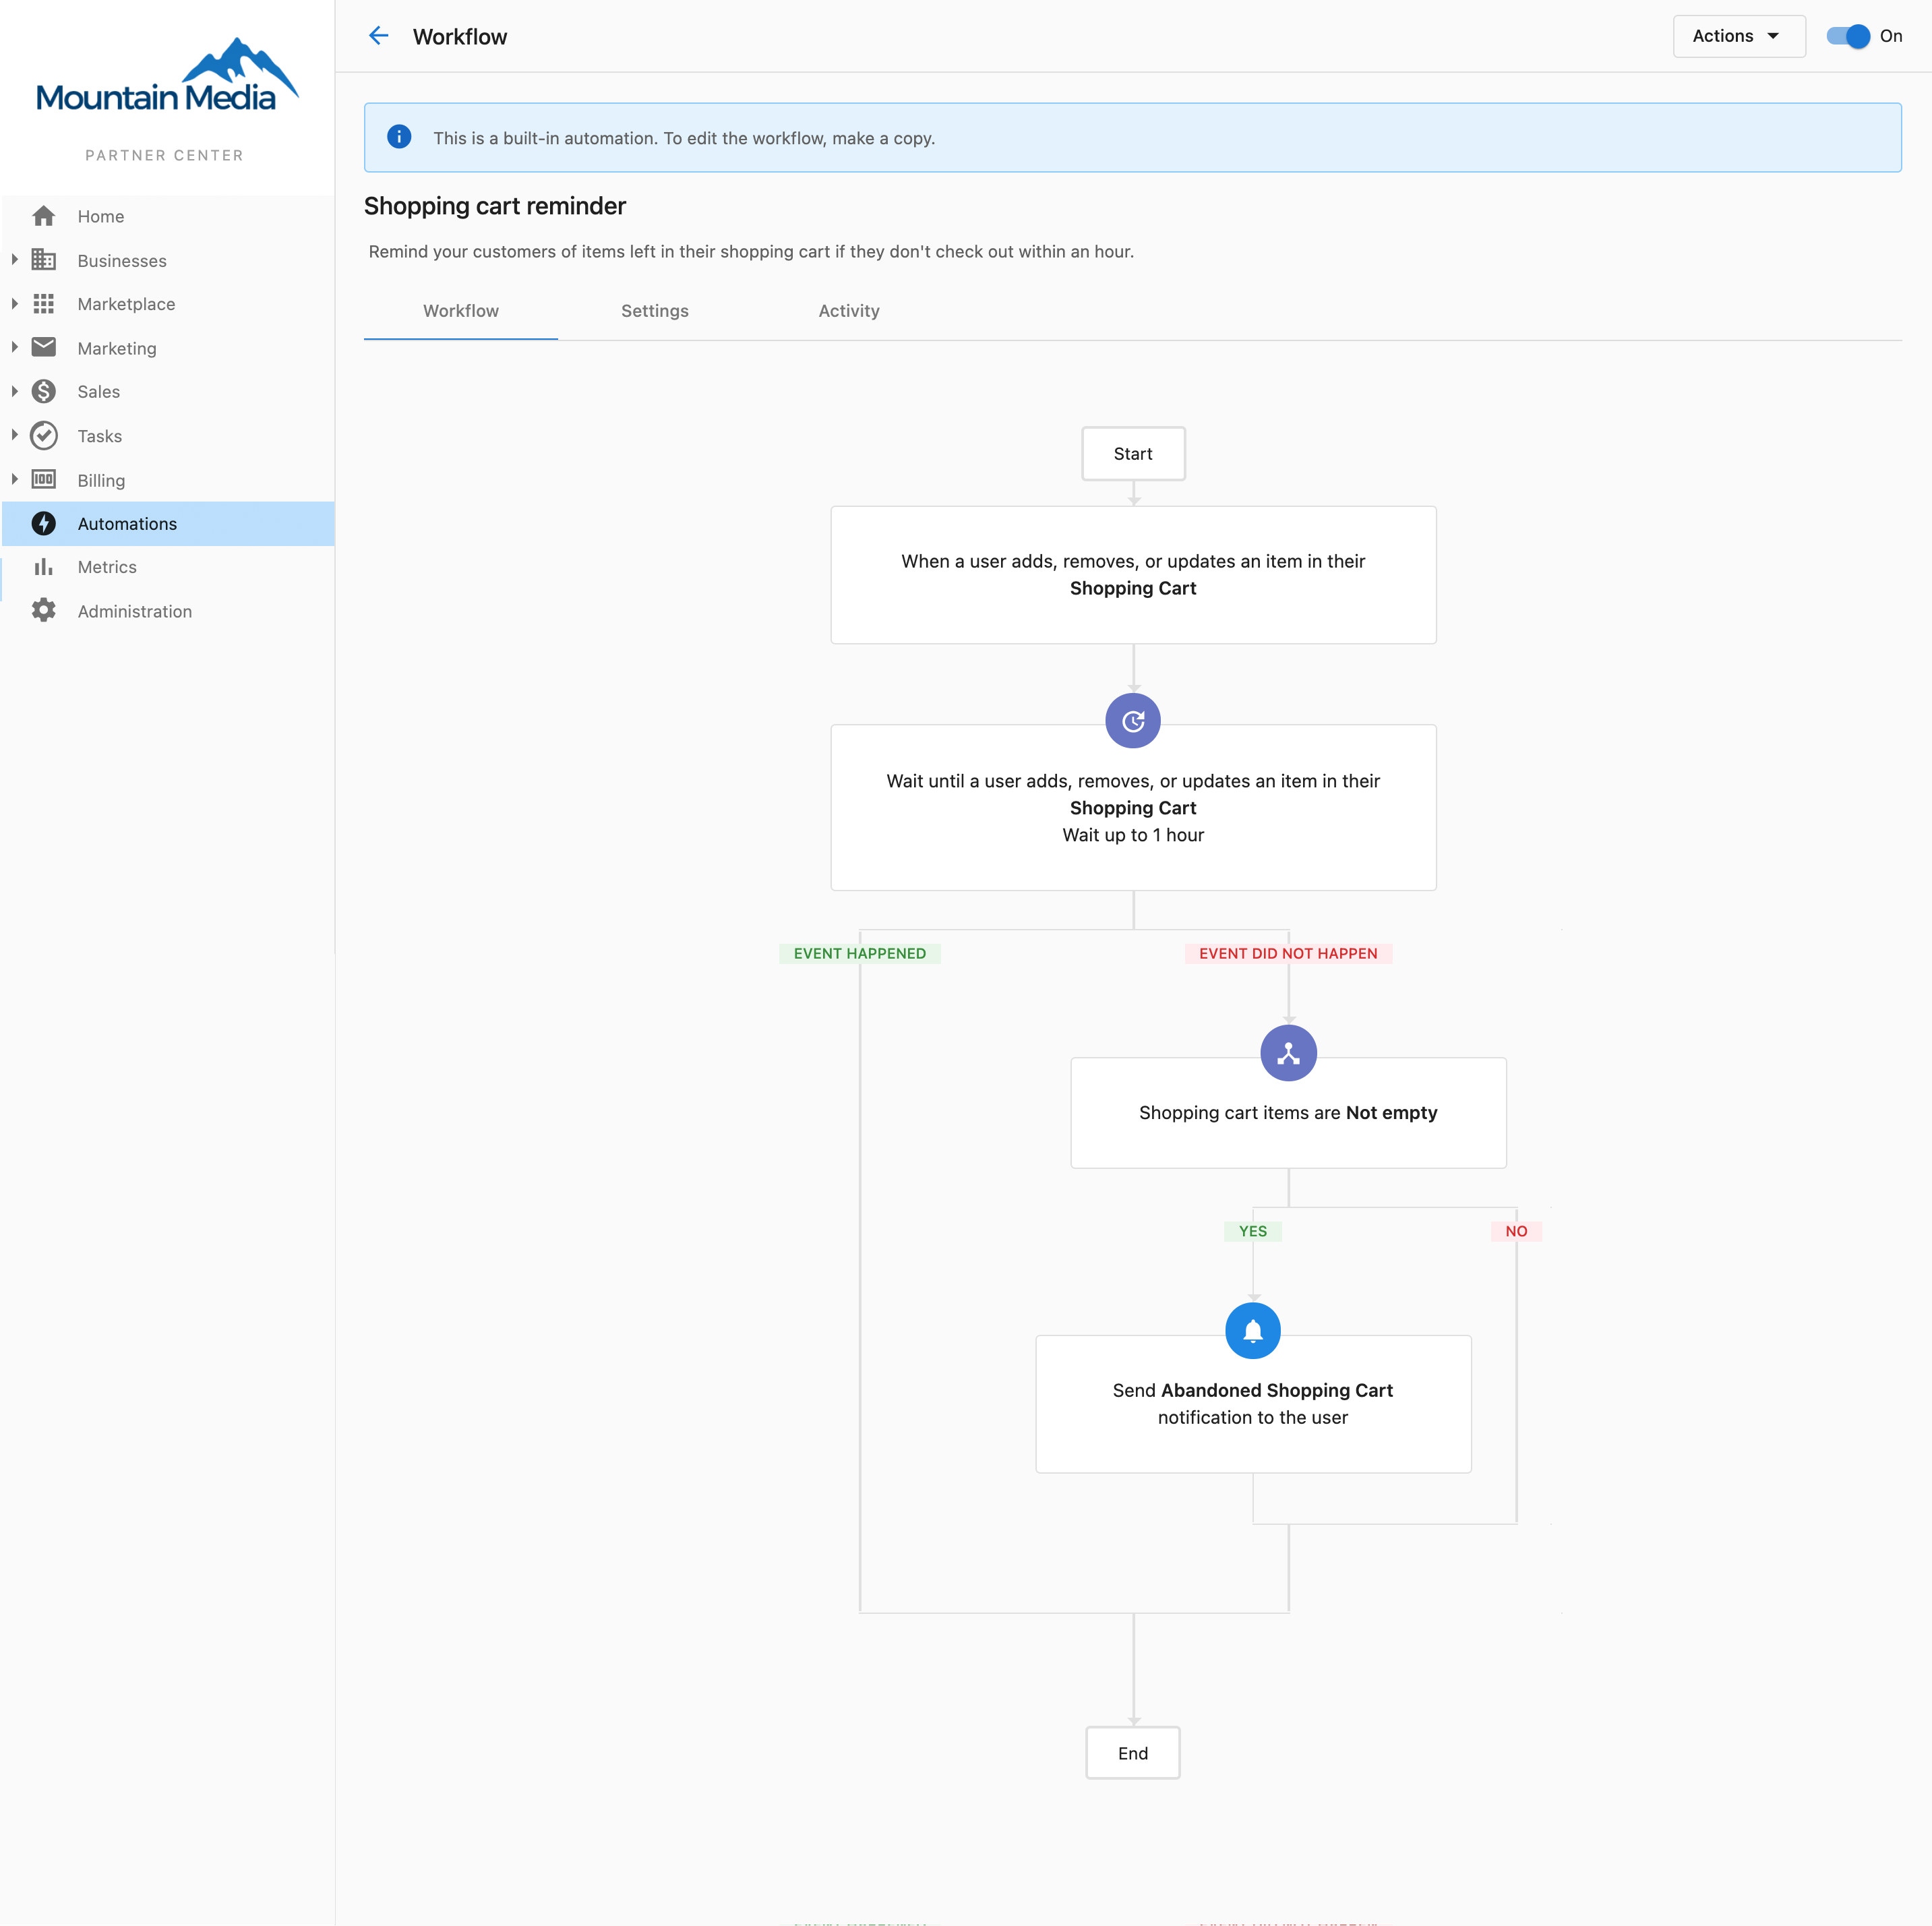Click the wait step clock icon
1932x1926 pixels.
tap(1133, 721)
